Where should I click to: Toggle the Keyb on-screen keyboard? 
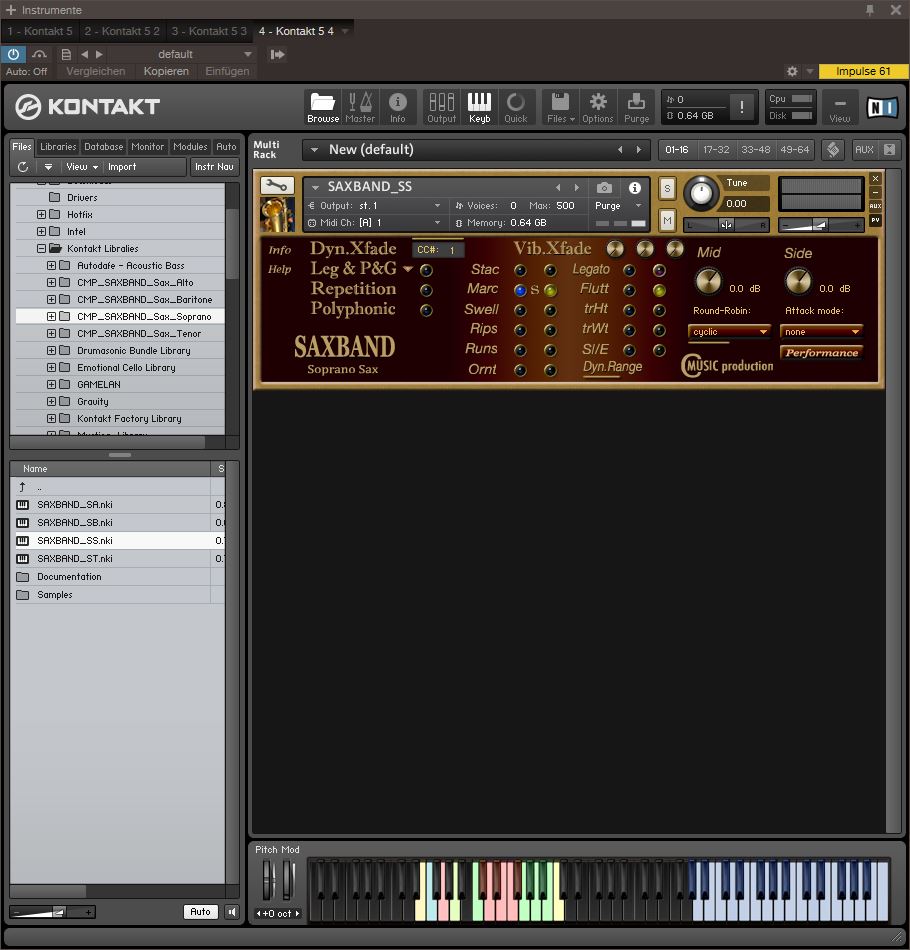[x=479, y=107]
